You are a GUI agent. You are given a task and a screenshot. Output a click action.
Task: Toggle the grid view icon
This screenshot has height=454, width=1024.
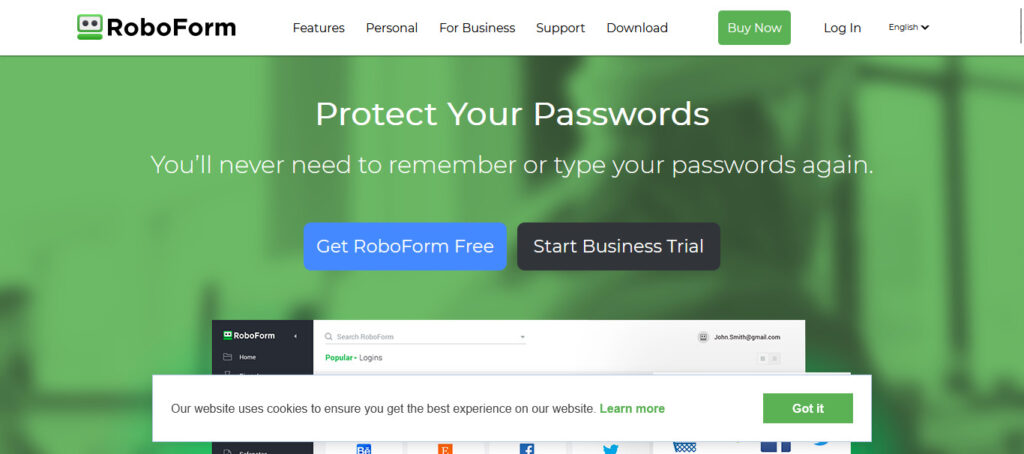(762, 358)
